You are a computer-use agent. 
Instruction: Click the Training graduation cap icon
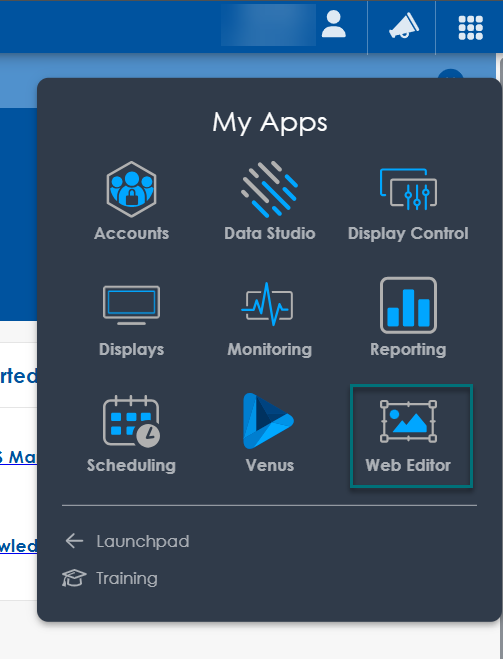coord(74,578)
